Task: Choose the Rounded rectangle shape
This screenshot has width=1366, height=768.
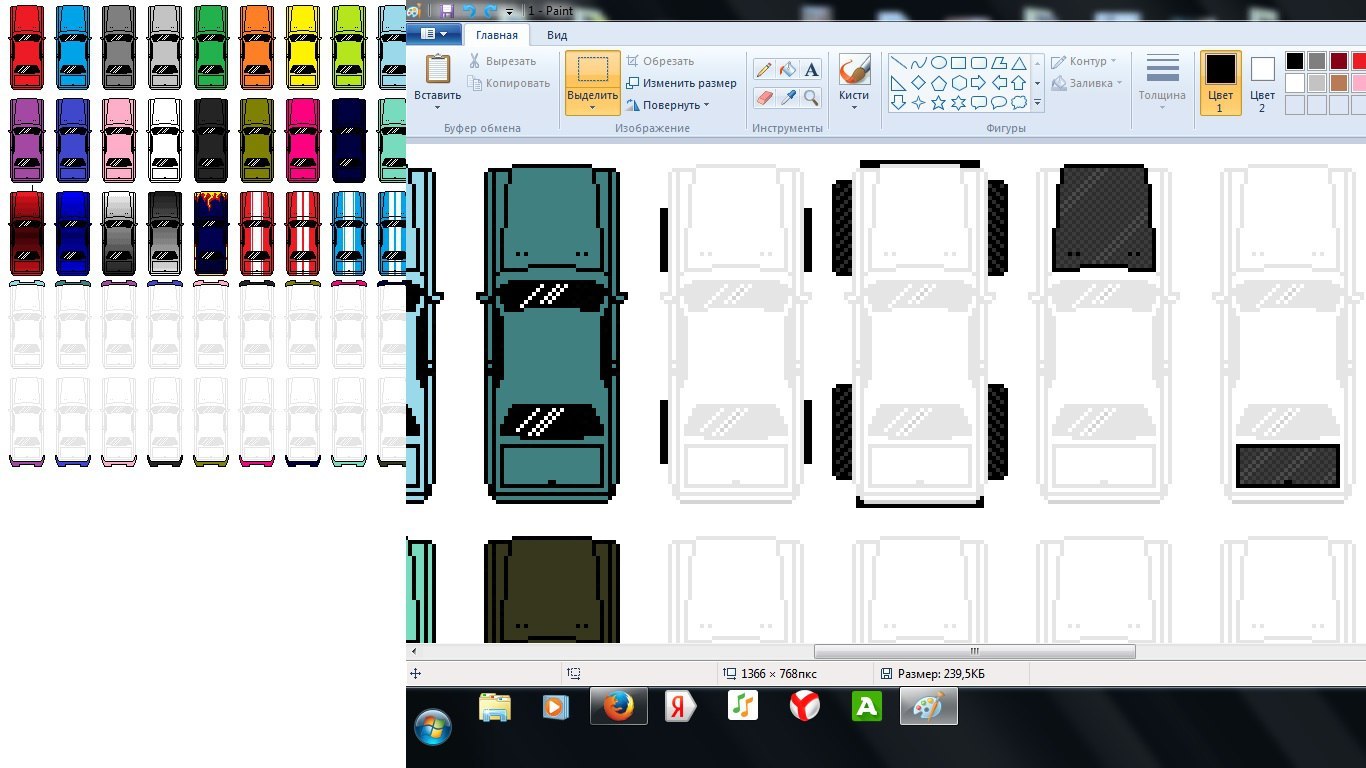Action: 979,62
